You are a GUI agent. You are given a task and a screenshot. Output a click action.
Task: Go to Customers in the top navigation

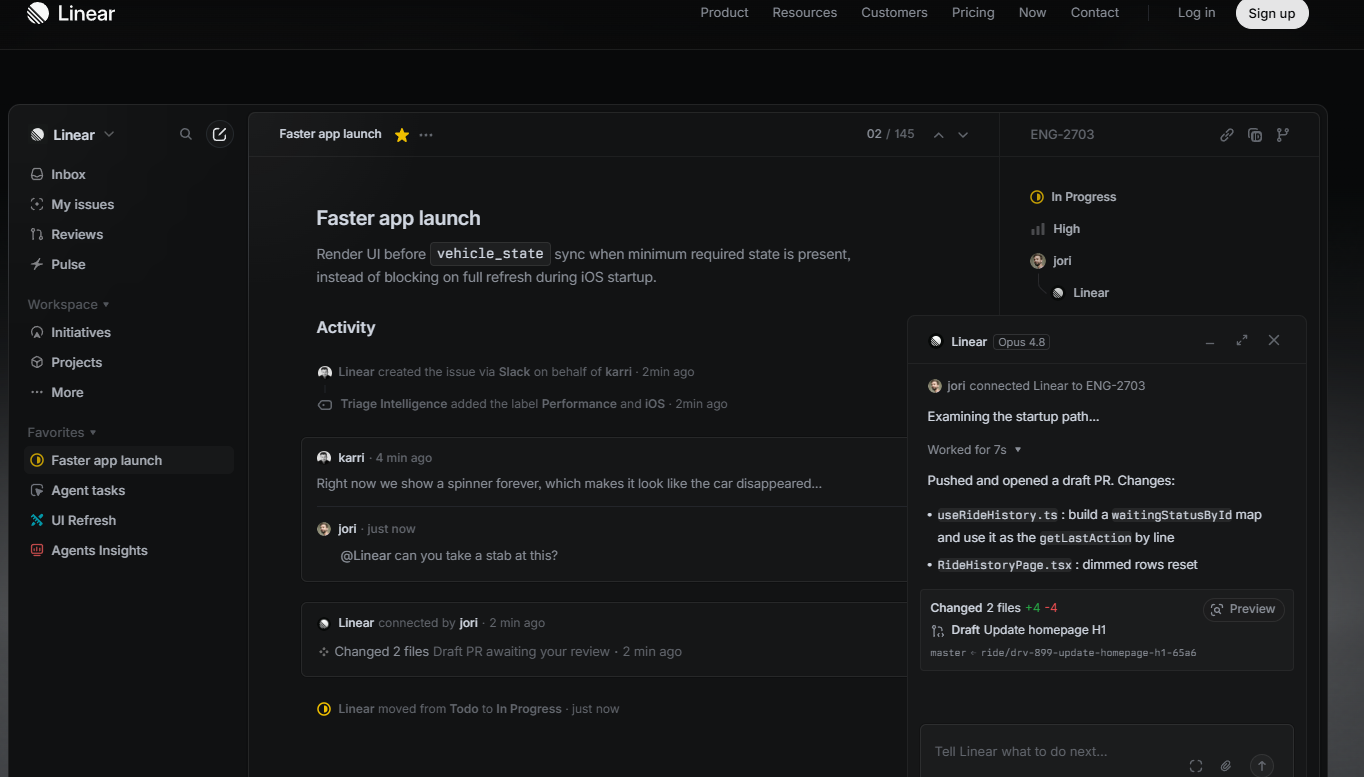click(894, 13)
